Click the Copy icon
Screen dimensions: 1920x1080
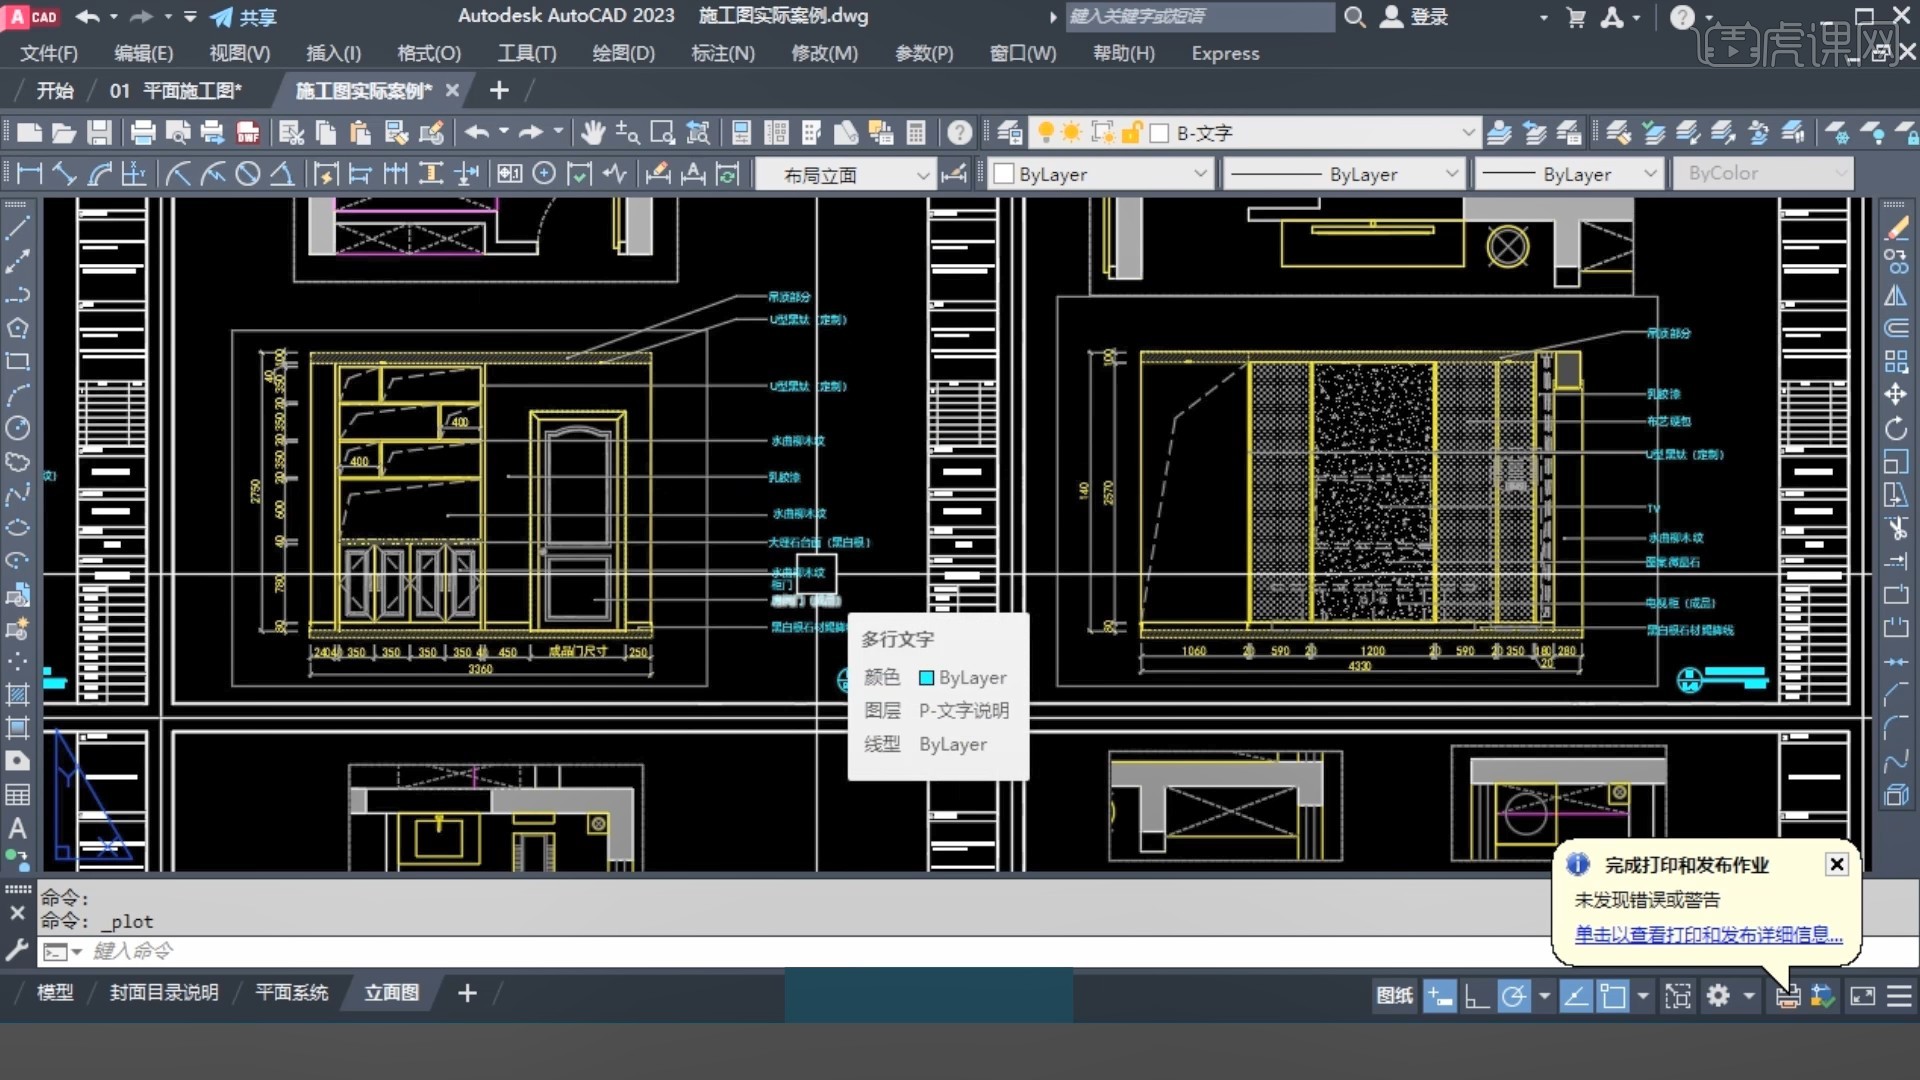326,132
